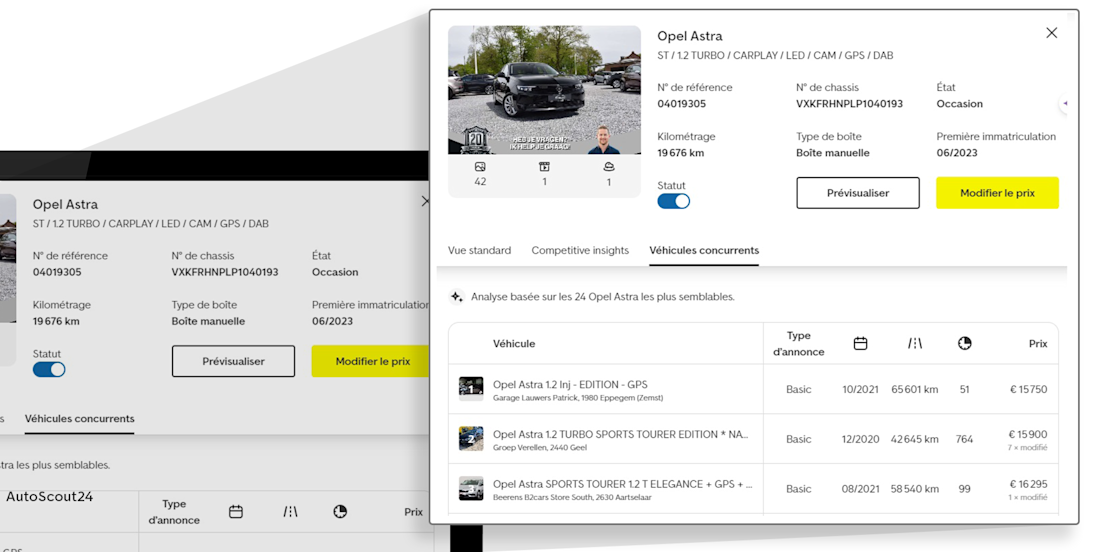Image resolution: width=1100 pixels, height=552 pixels.
Task: Click Prévisualiser button in background window
Action: tap(234, 361)
